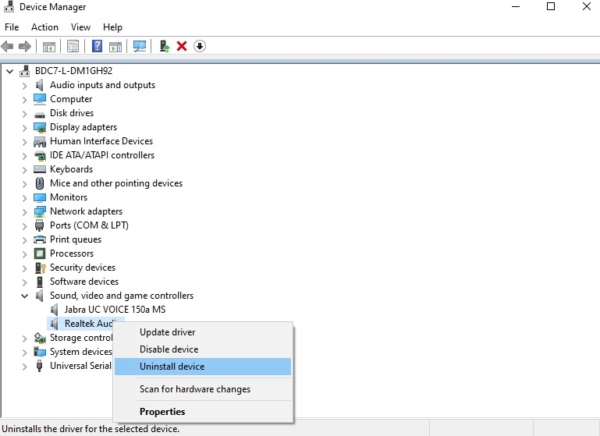The width and height of the screenshot is (600, 436).
Task: Click the key icon beside Security devices
Action: pyautogui.click(x=40, y=268)
